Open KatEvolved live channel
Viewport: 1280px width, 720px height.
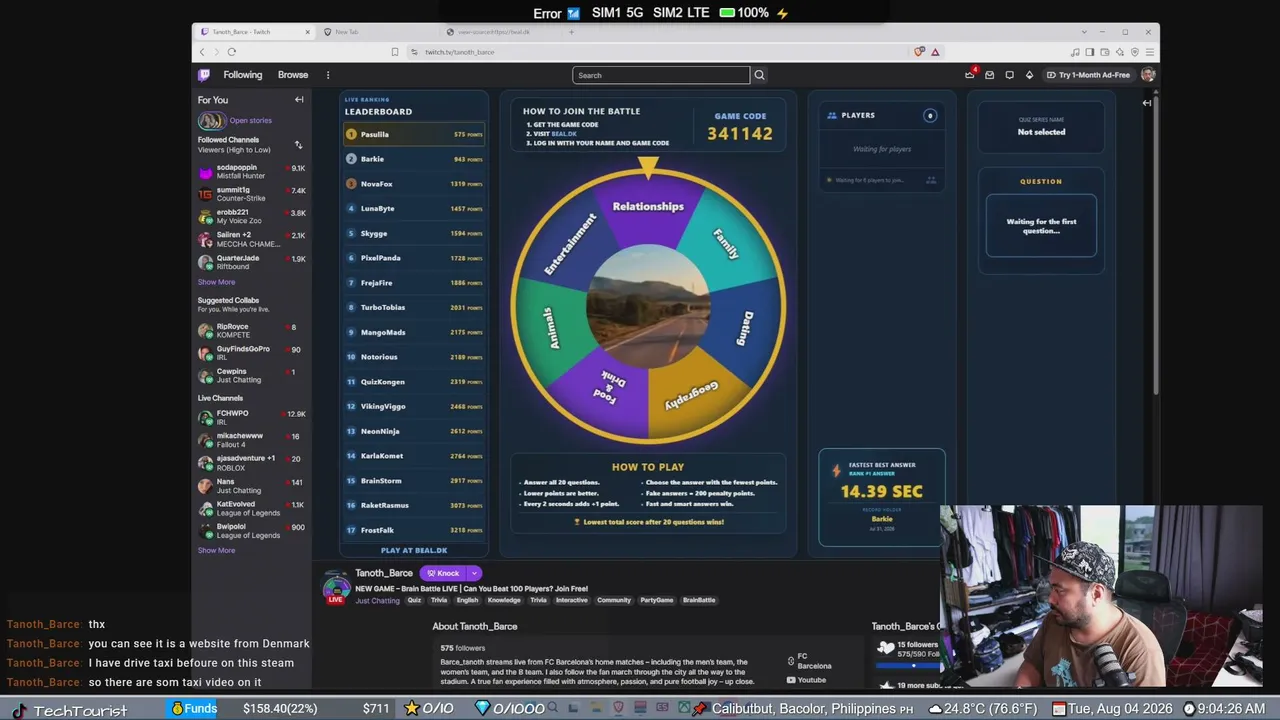click(252, 508)
